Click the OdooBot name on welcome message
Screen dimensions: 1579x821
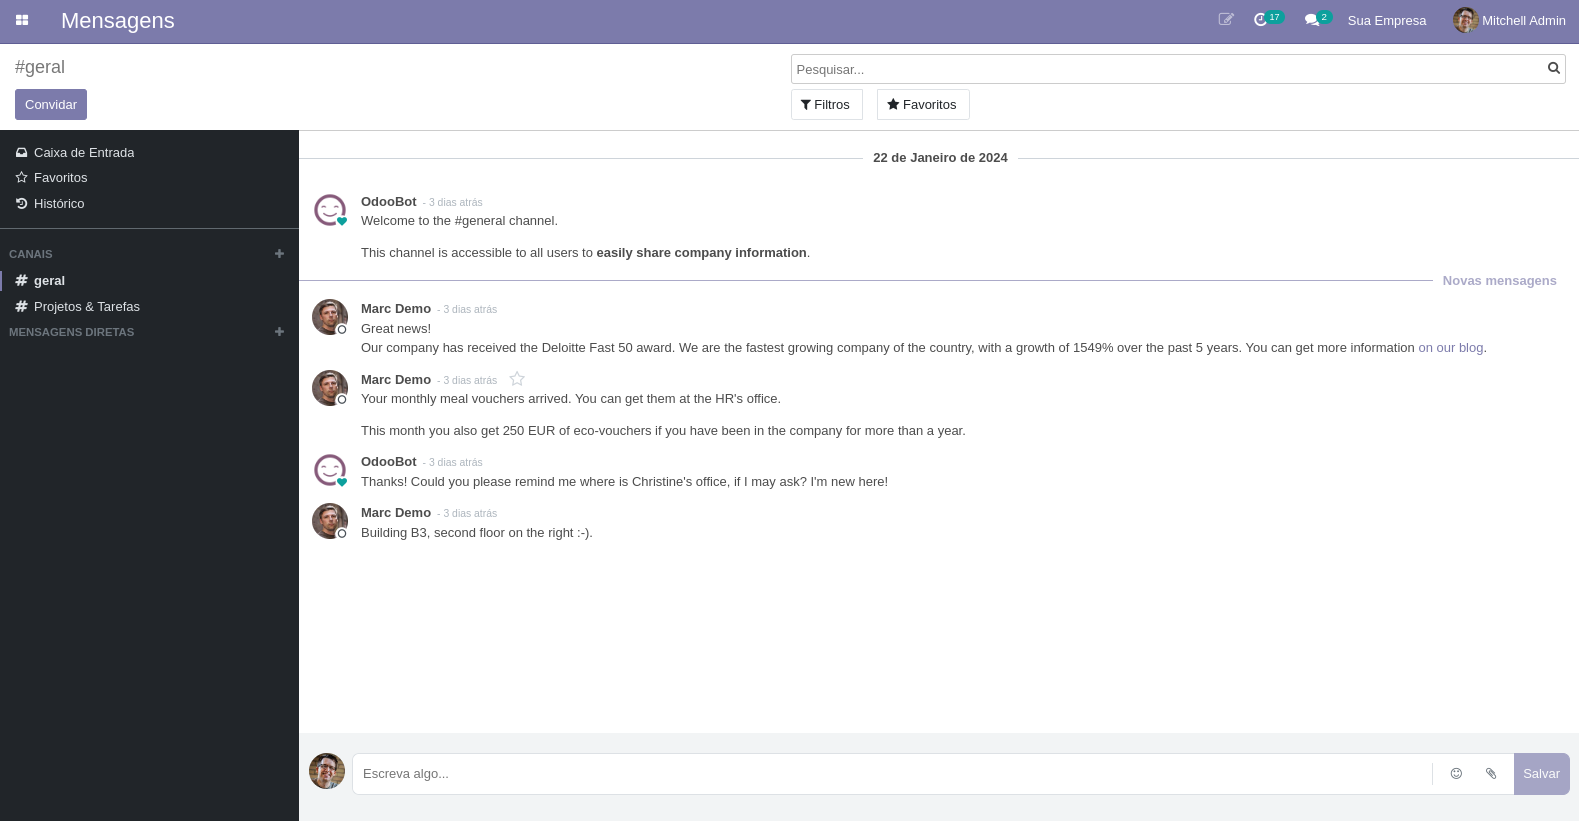point(389,201)
